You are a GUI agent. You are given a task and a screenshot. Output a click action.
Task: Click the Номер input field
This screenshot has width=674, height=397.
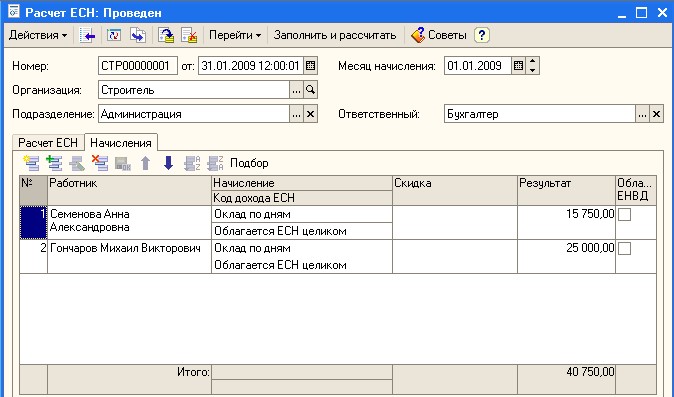(x=138, y=66)
